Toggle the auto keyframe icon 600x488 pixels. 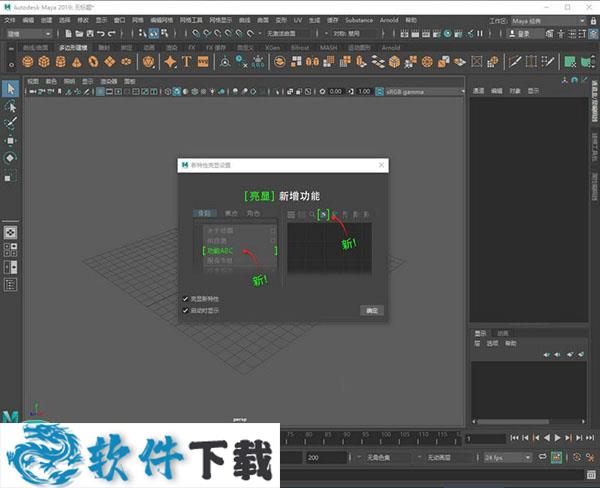[x=557, y=458]
